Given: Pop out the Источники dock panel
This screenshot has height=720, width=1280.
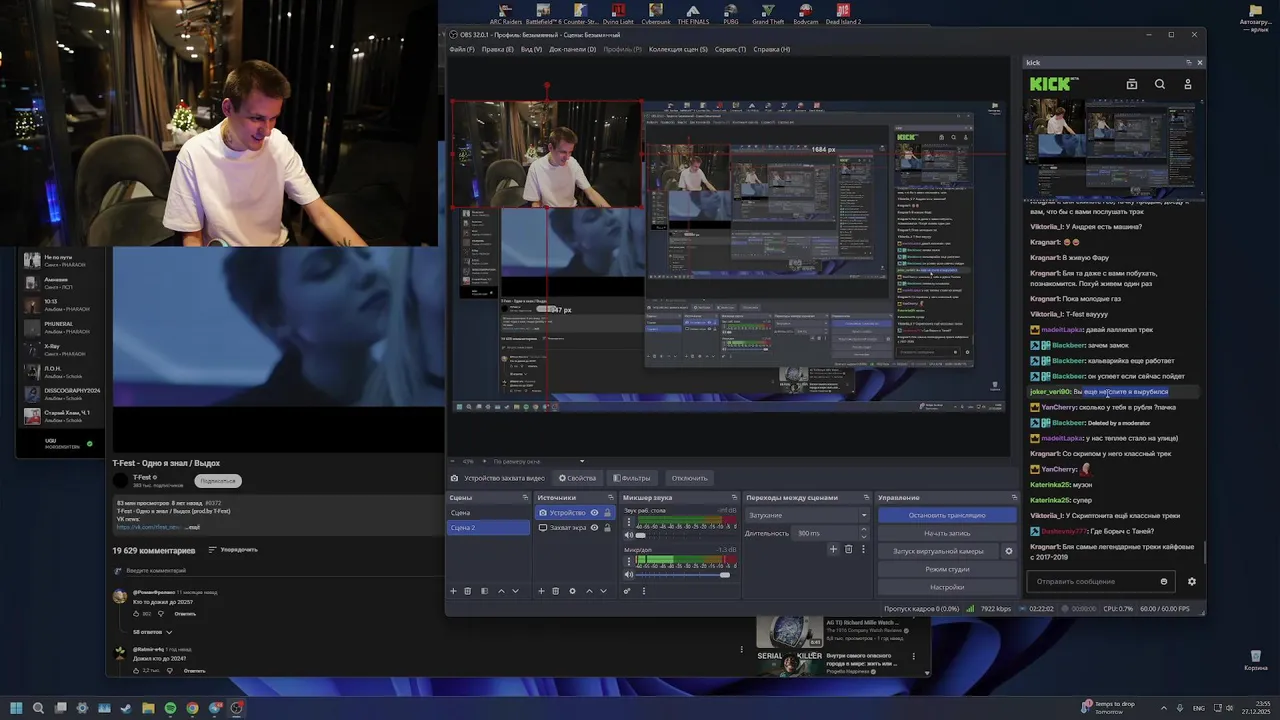Looking at the screenshot, I should point(610,497).
